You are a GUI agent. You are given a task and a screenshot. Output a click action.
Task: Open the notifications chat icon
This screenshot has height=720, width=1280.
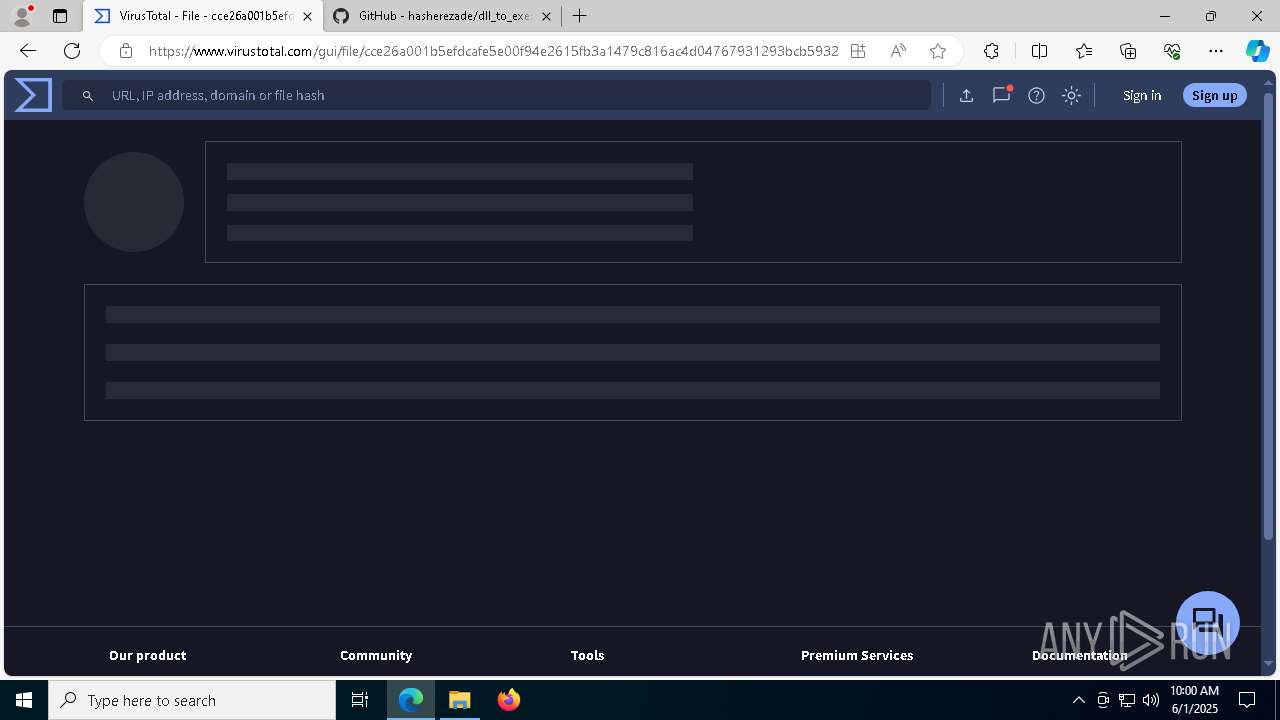(1001, 95)
